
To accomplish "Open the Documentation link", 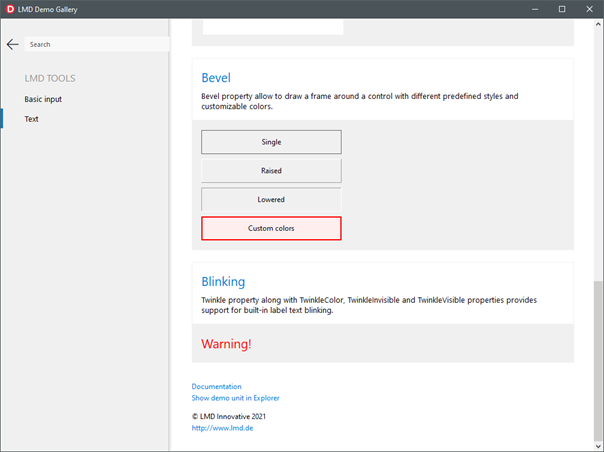I will [216, 386].
